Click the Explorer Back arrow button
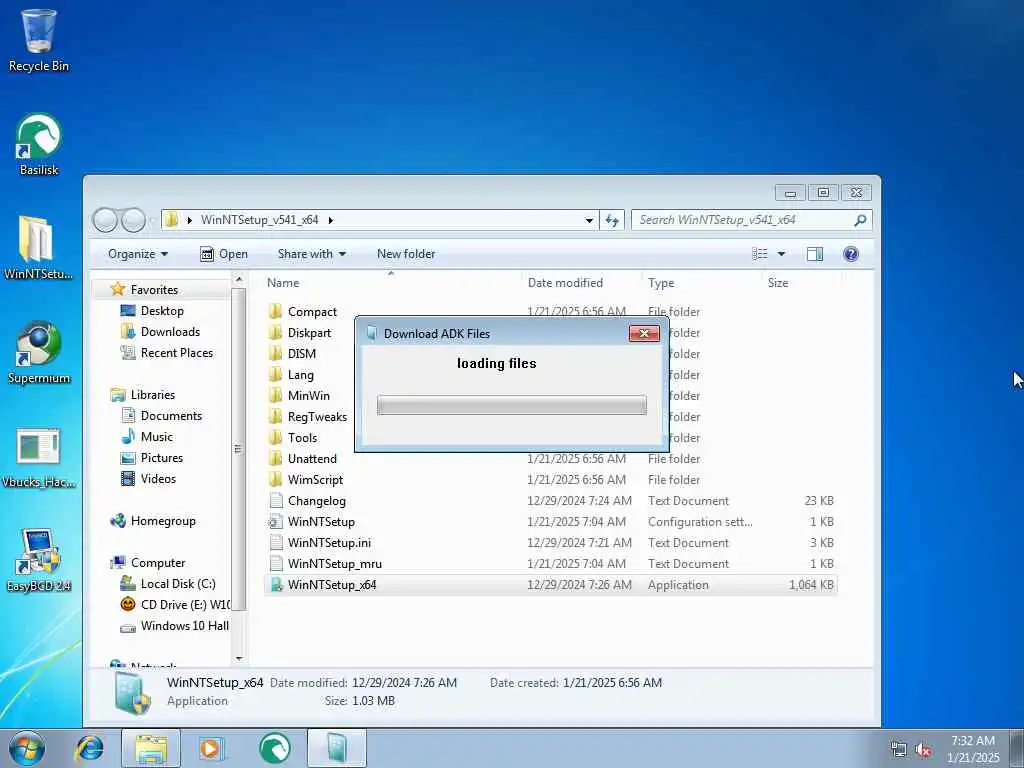 [105, 220]
